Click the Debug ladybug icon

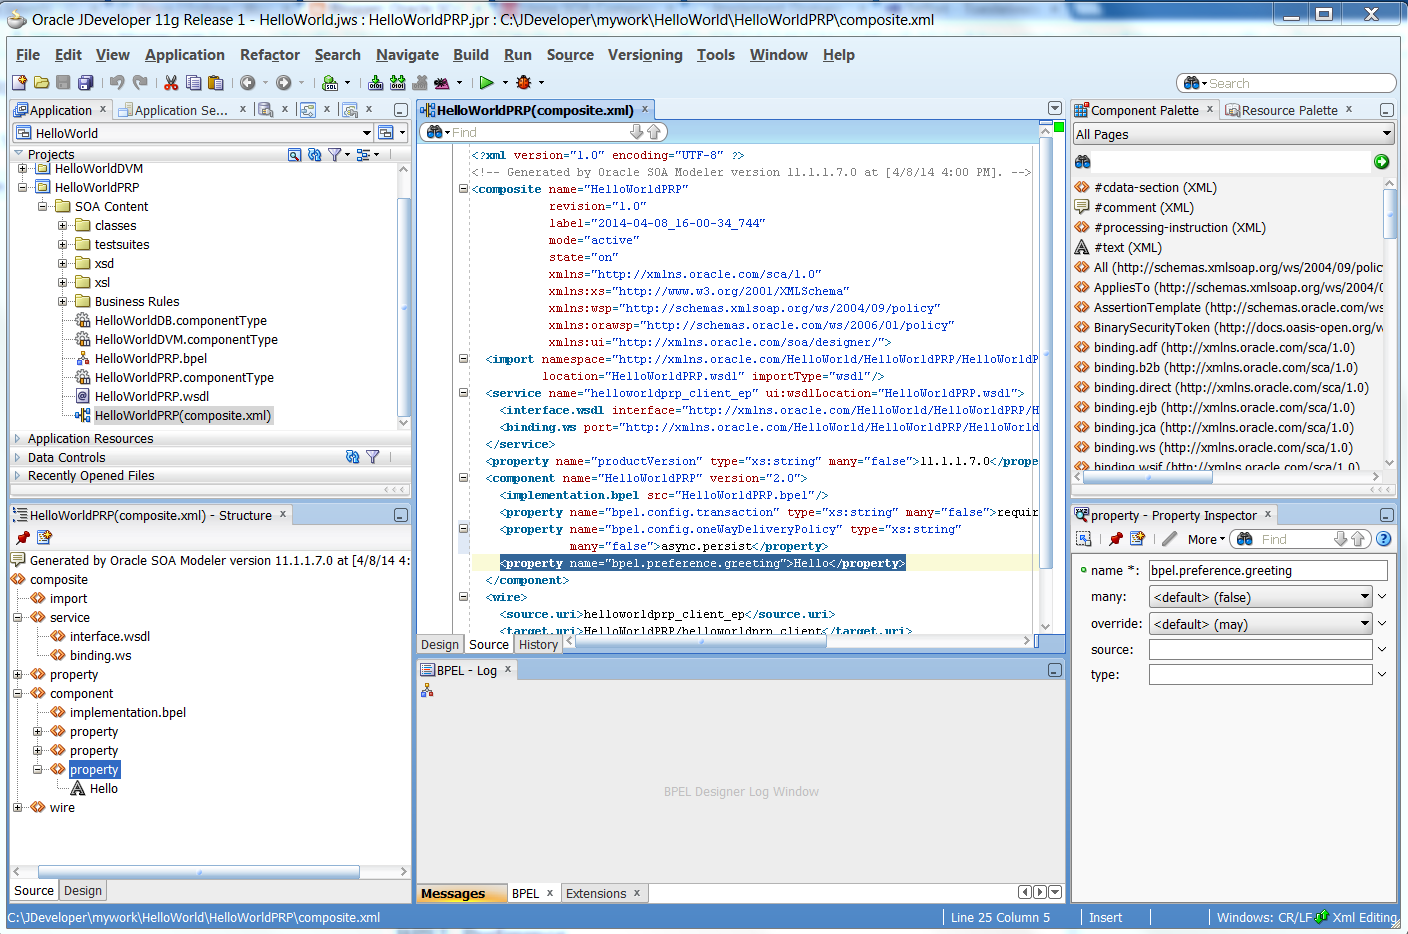523,83
